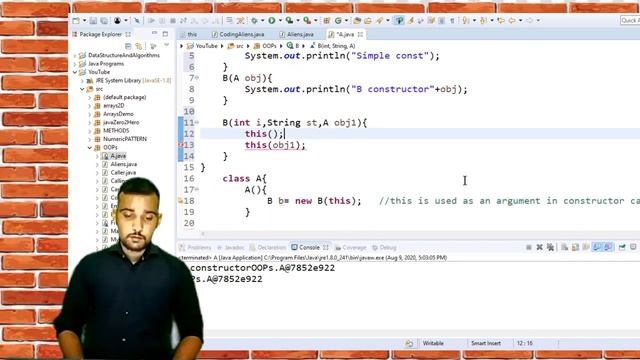Click the New file wizard icon
Screen dimensions: 640x360
(x=76, y=20)
